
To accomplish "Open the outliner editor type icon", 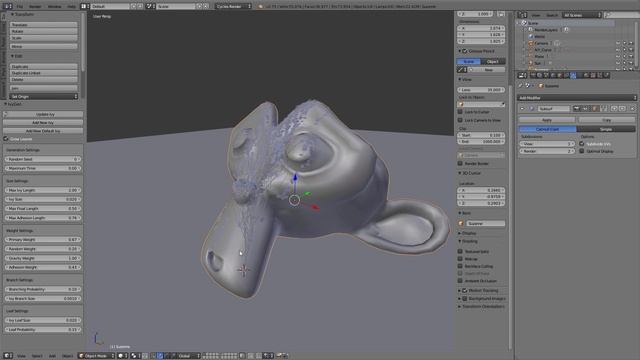I will 522,15.
